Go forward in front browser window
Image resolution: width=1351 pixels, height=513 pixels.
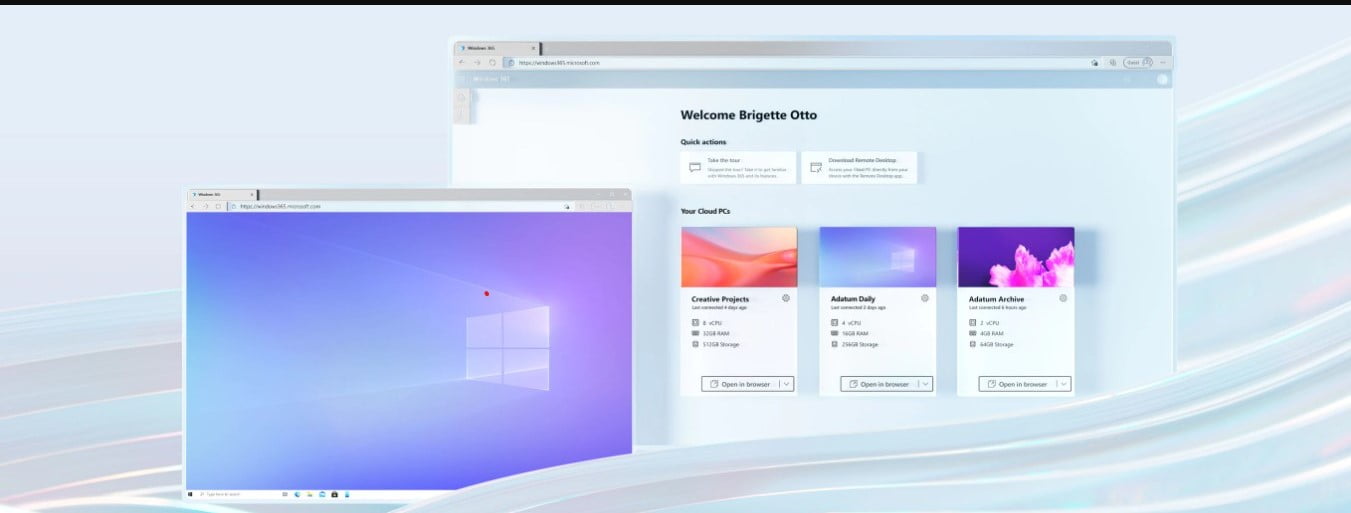[206, 206]
